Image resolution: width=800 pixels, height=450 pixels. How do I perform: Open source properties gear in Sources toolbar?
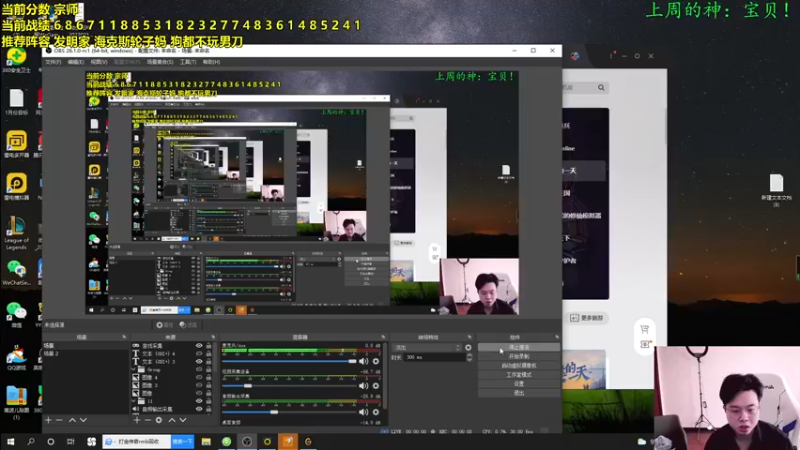point(159,420)
